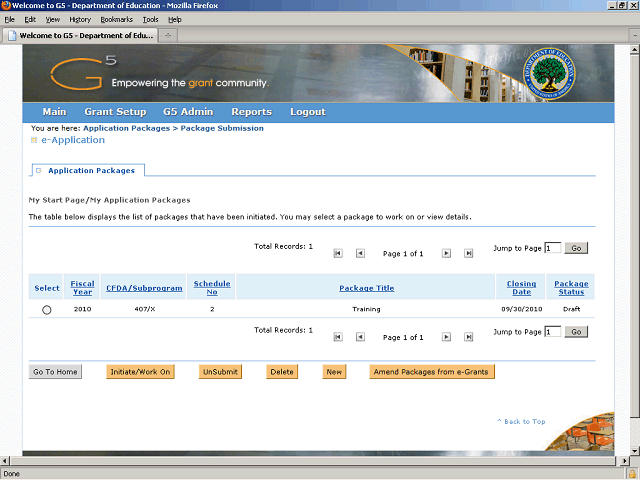Click the 09/30/2010 closing date cell
The height and width of the screenshot is (480, 640).
pyautogui.click(x=522, y=309)
